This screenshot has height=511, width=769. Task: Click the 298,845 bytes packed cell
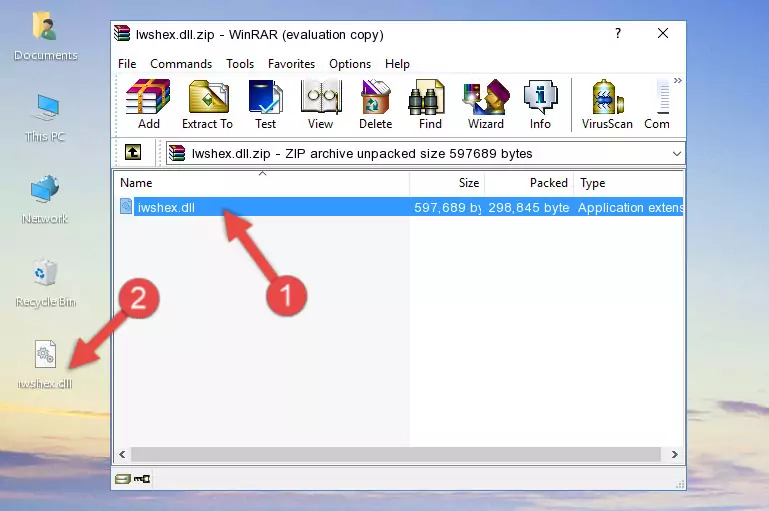(529, 207)
